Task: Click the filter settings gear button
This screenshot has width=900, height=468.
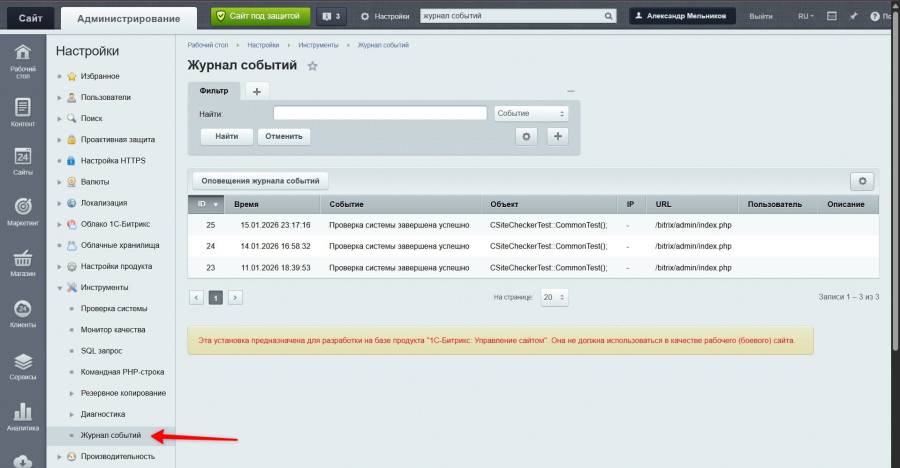Action: click(x=527, y=137)
